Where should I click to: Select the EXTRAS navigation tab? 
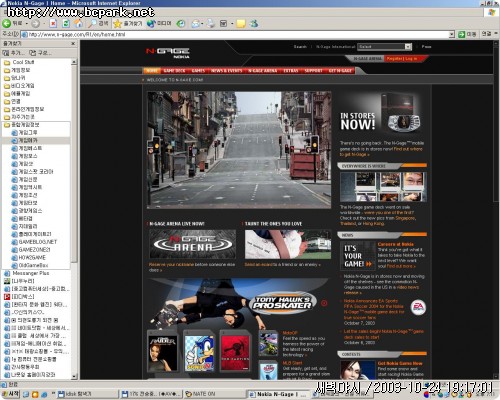pyautogui.click(x=291, y=71)
